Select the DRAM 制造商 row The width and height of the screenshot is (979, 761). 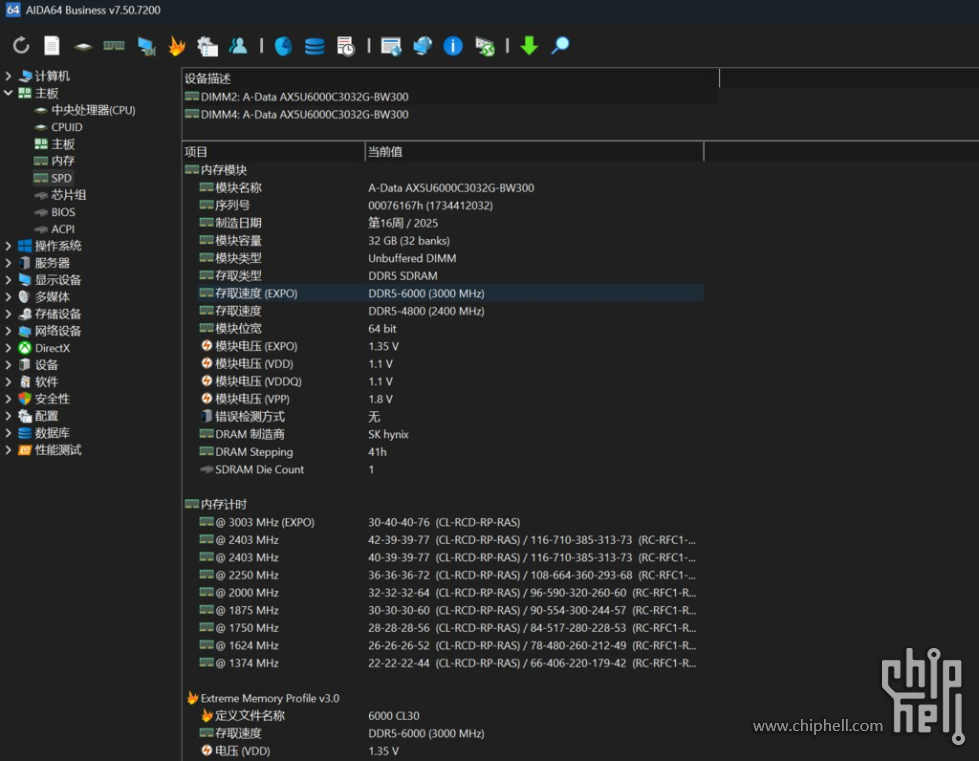coord(451,434)
